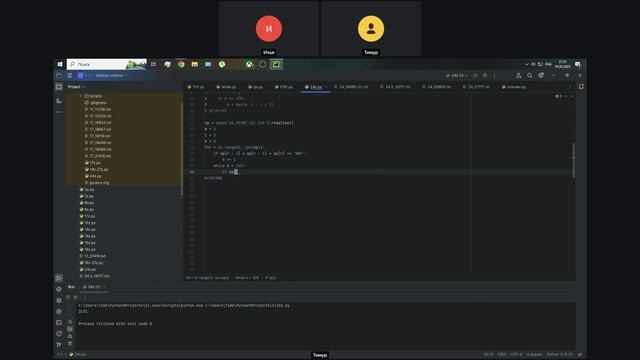Click the 'for r in range' breadcrumb

pos(208,278)
